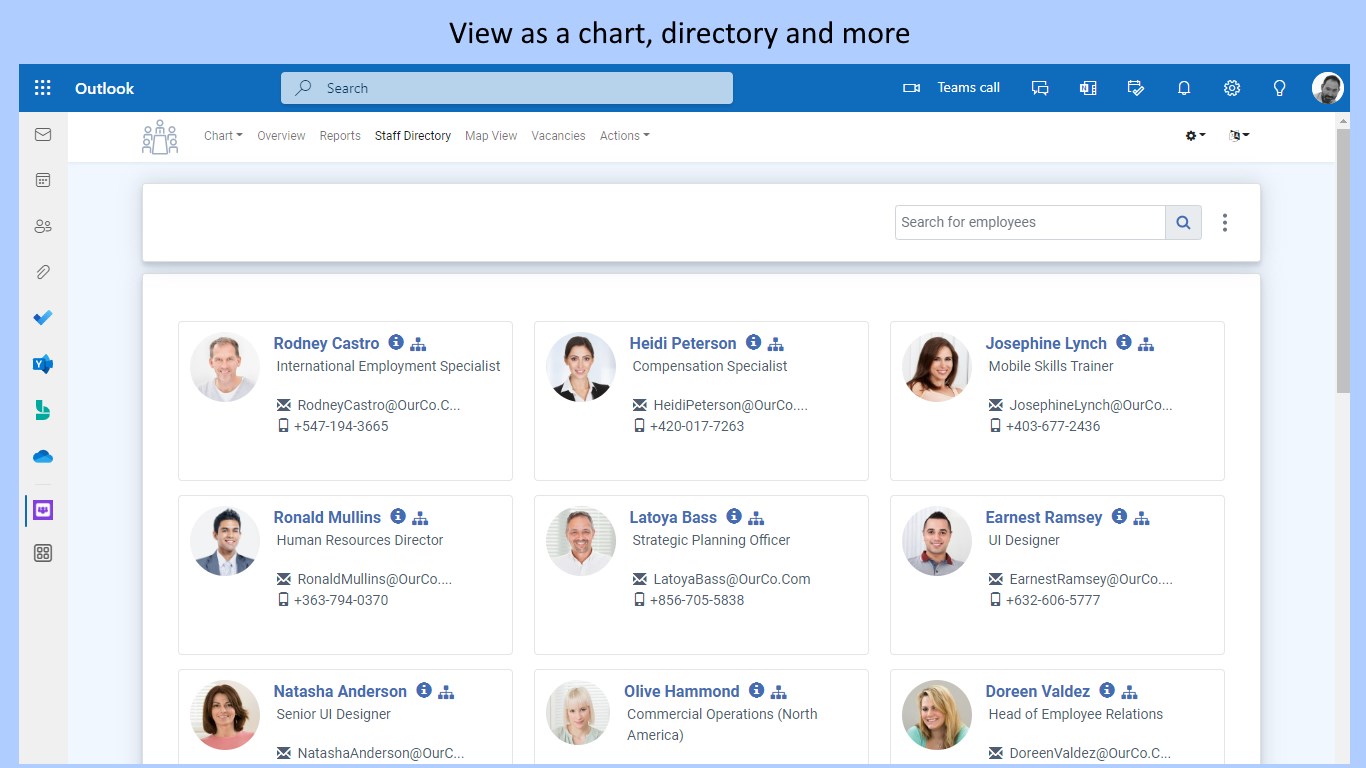Open the notifications bell

[1184, 88]
